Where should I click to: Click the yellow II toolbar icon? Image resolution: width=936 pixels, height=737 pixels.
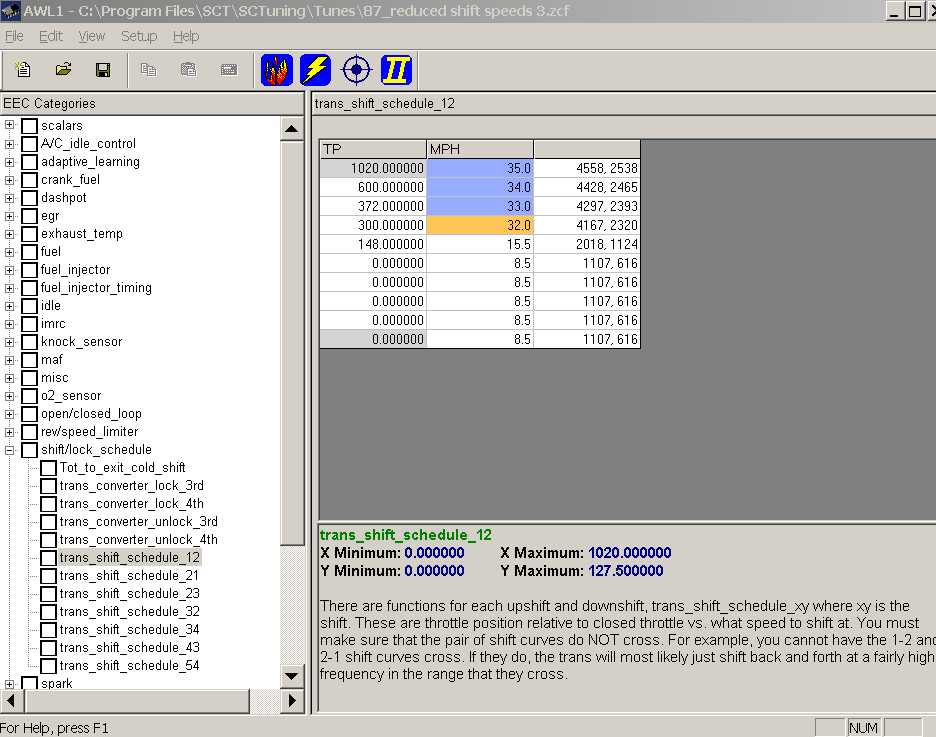coord(396,70)
